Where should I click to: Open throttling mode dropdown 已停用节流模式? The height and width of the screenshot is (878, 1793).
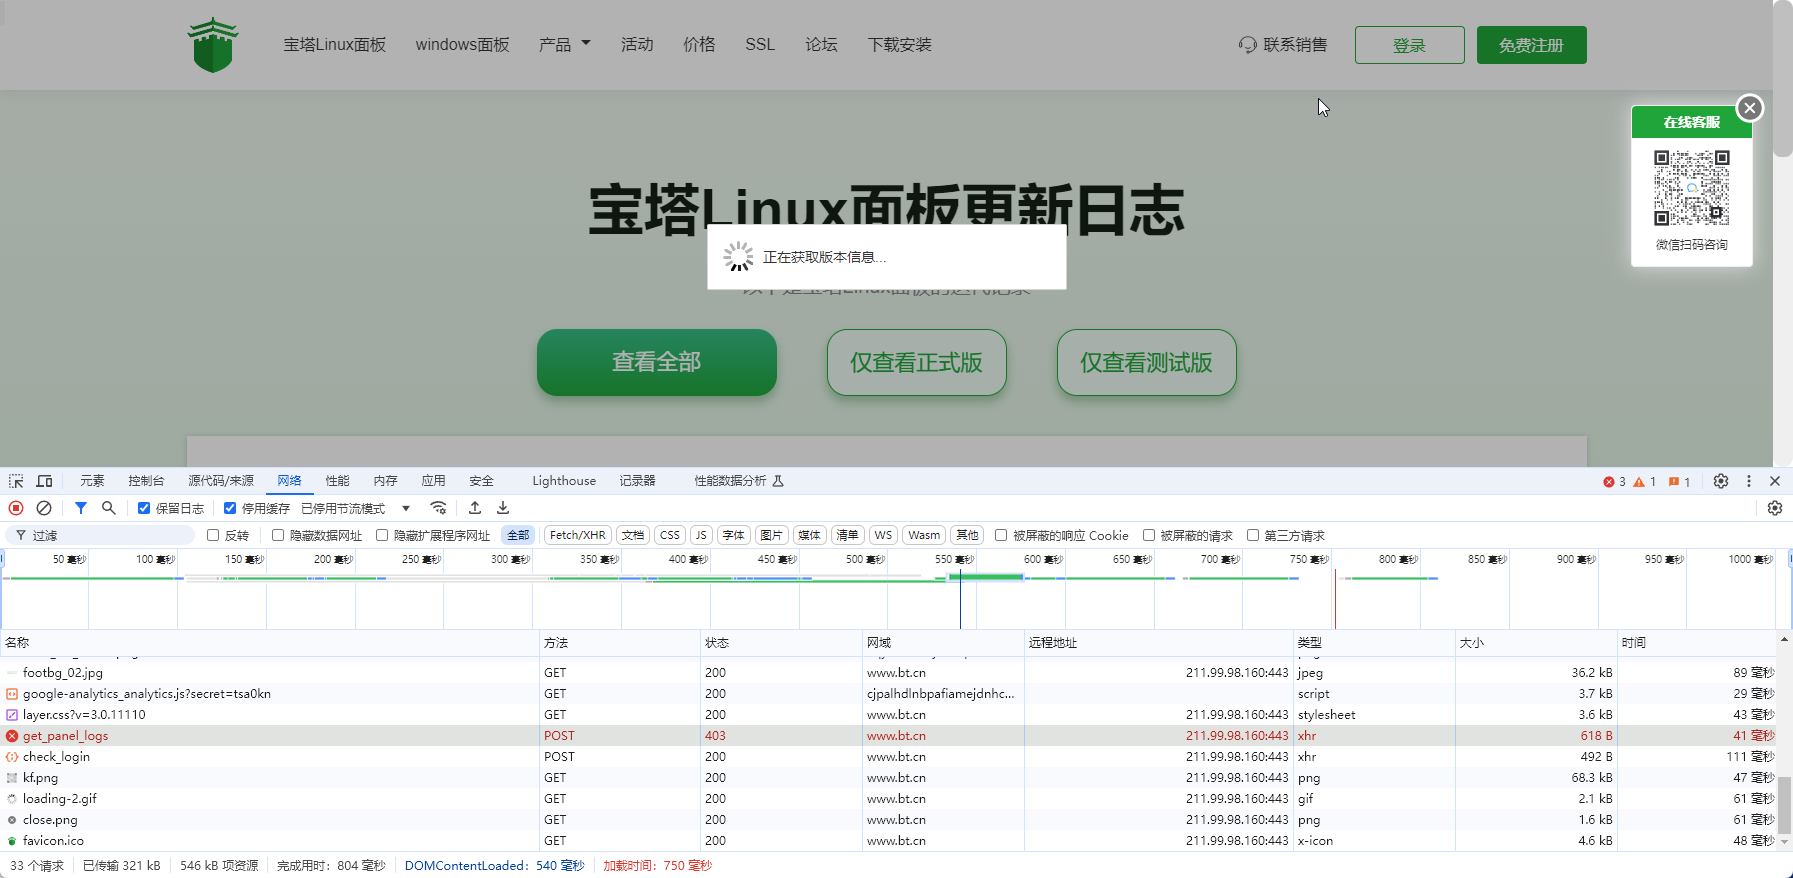click(x=356, y=508)
